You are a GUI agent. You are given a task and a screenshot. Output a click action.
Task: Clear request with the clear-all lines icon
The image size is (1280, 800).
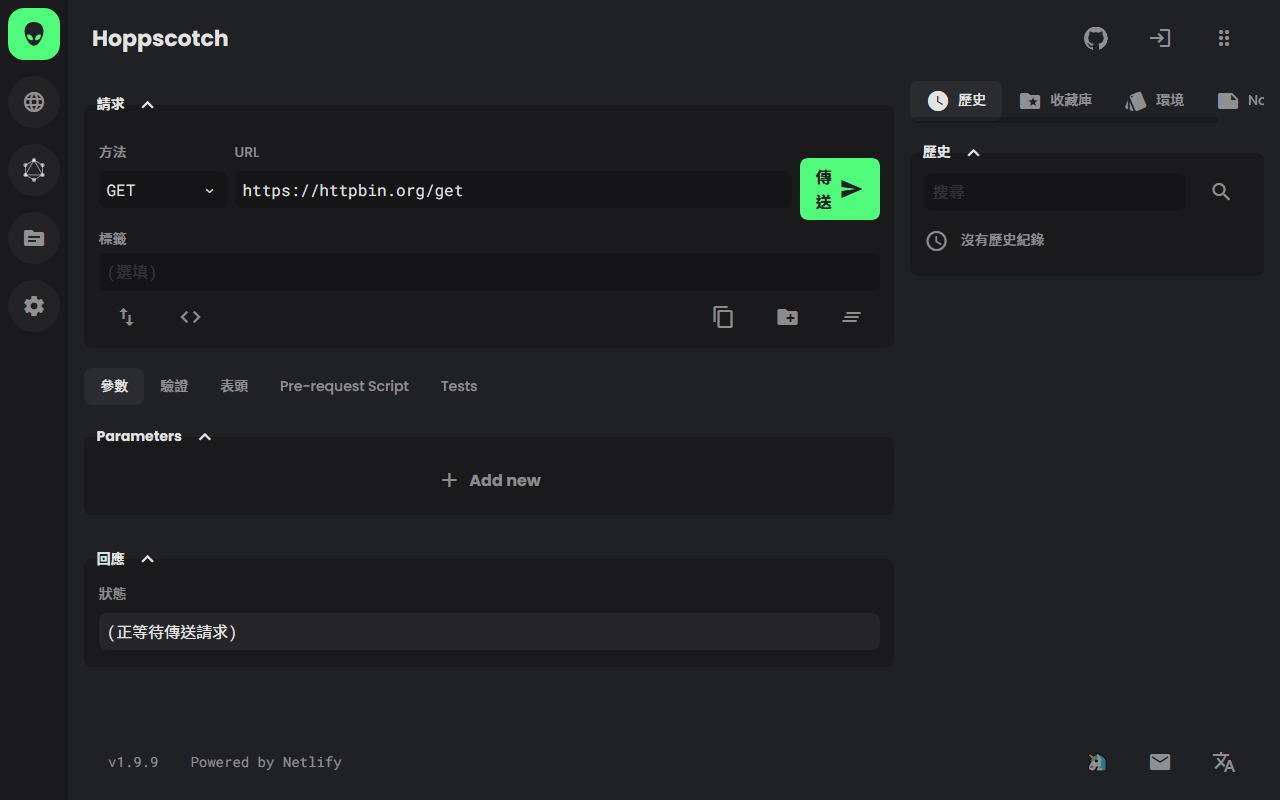coord(851,317)
